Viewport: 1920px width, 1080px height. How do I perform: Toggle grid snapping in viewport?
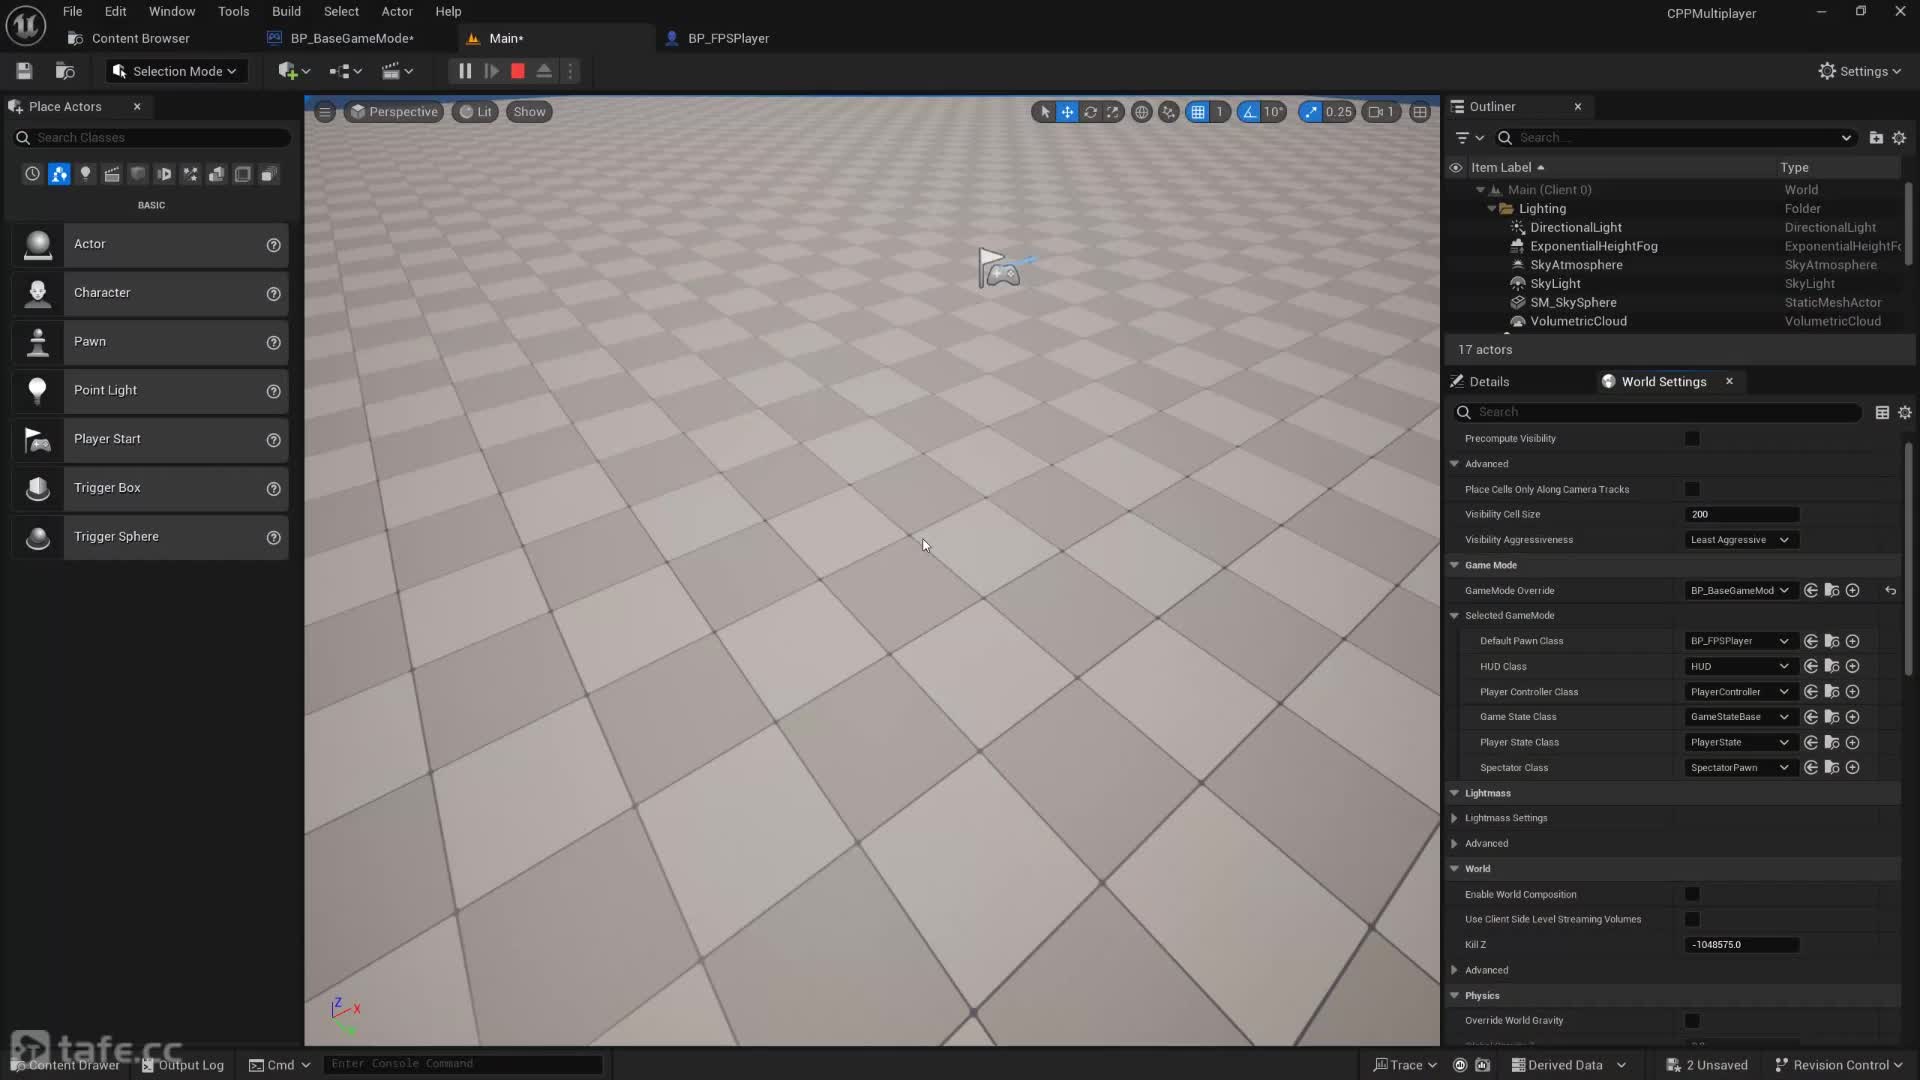pyautogui.click(x=1198, y=112)
